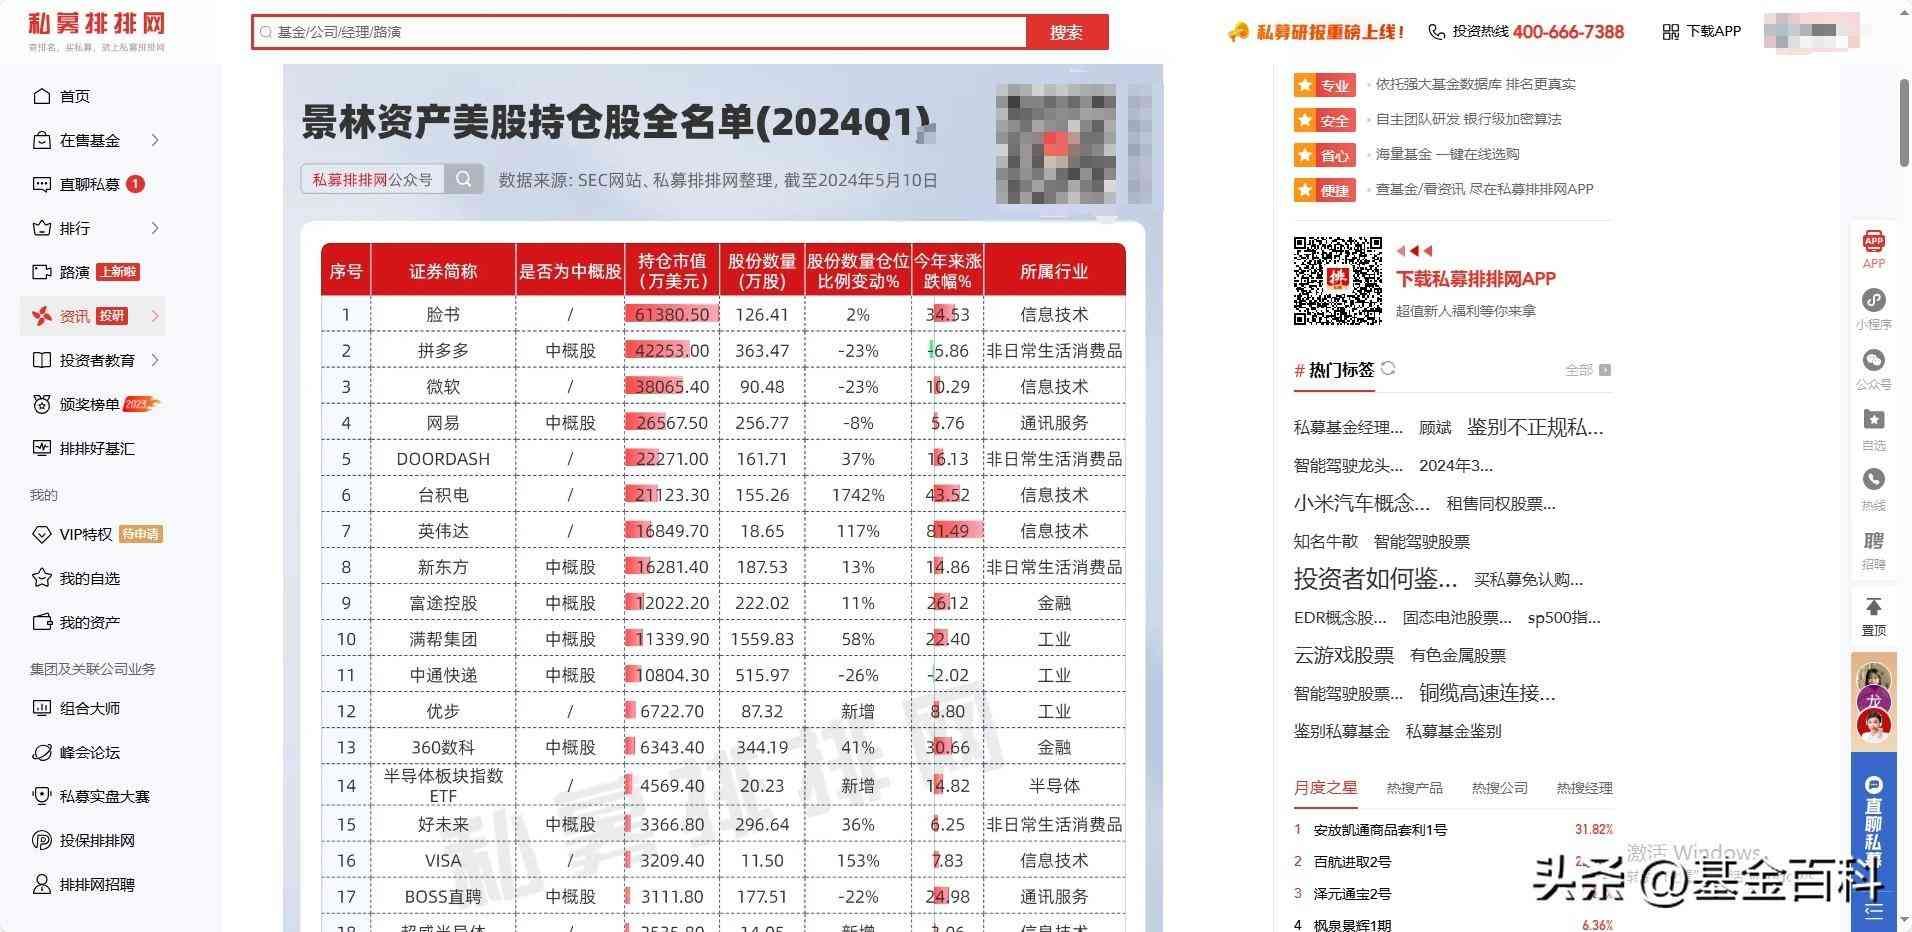Refresh the 热门标签 list with refresh icon

click(1388, 369)
